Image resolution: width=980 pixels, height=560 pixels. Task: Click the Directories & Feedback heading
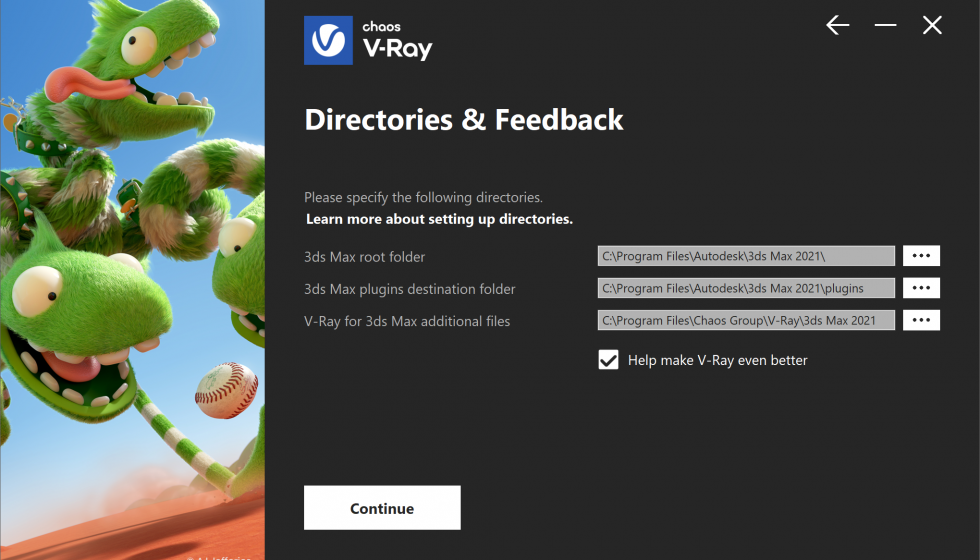[x=464, y=119]
